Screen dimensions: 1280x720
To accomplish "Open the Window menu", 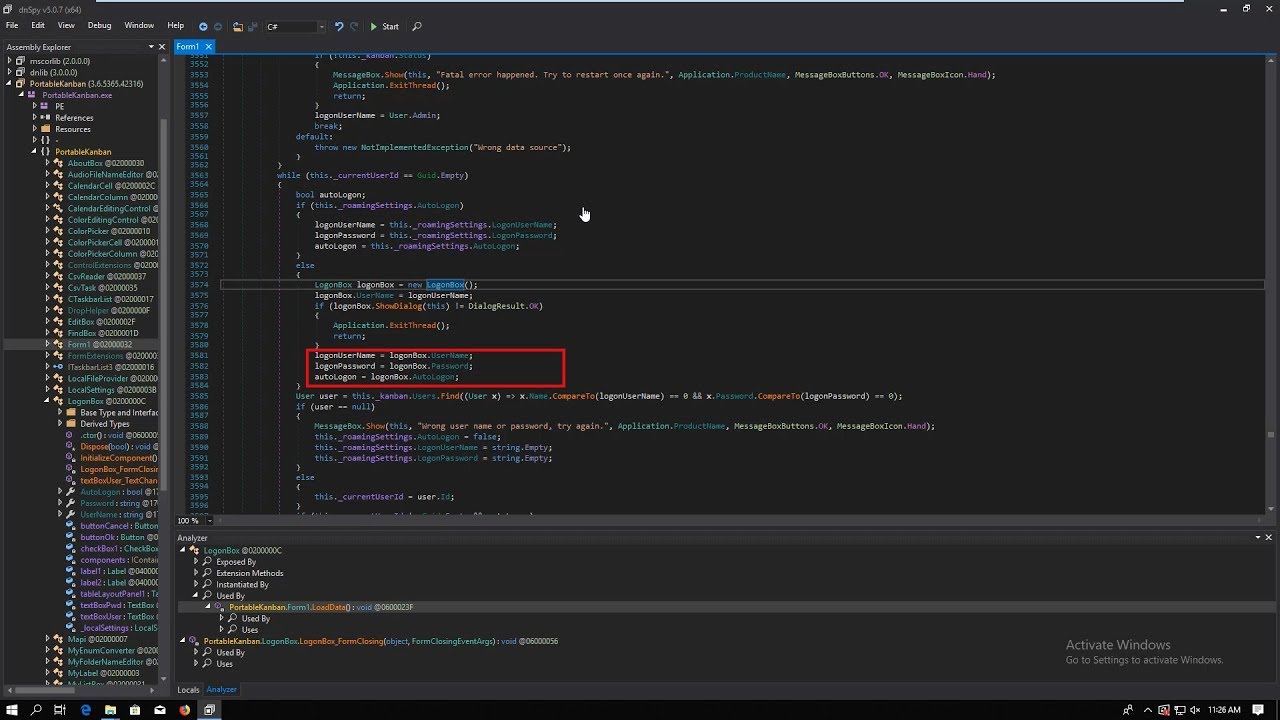I will click(x=139, y=25).
